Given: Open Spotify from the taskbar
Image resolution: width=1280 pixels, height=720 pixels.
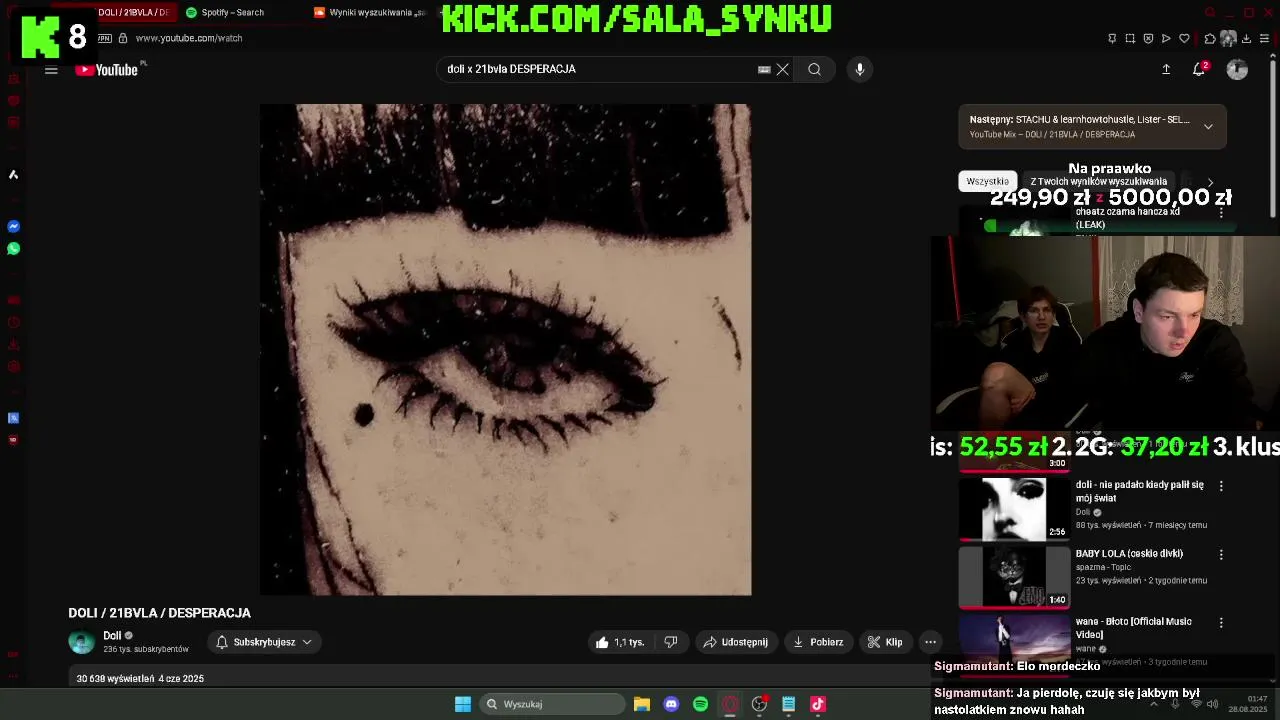Looking at the screenshot, I should pos(700,704).
